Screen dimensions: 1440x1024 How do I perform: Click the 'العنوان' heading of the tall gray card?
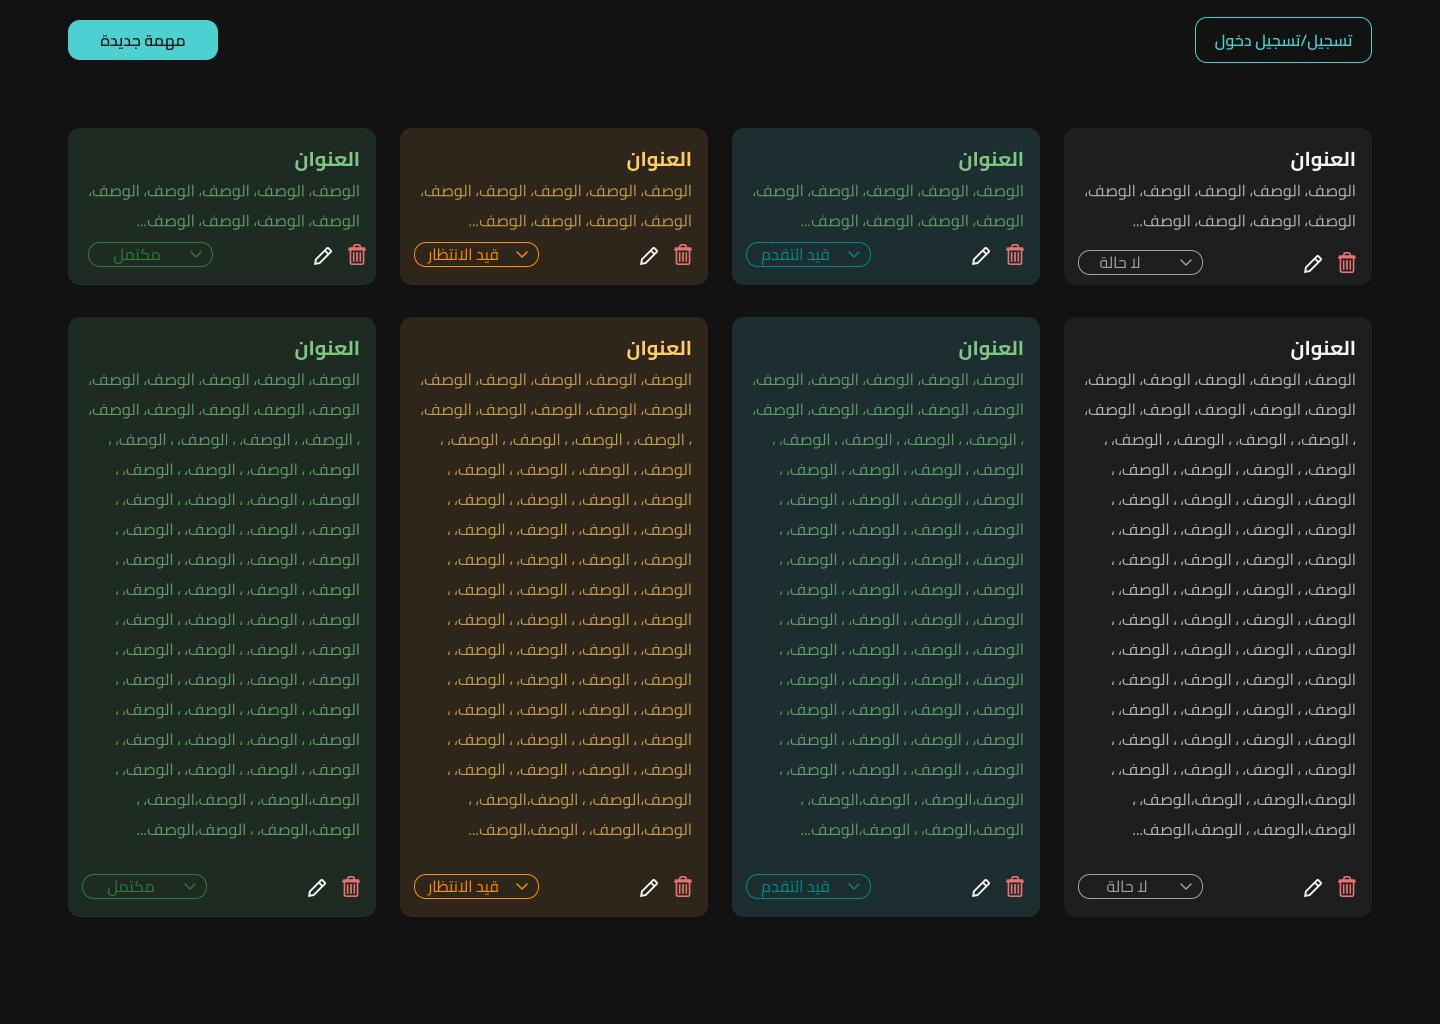click(x=1323, y=348)
